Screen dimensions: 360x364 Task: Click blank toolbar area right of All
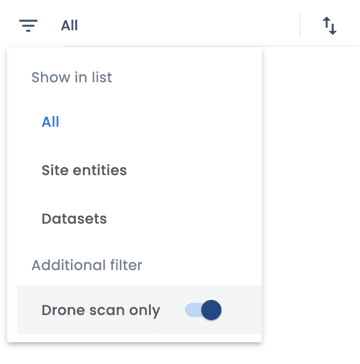pos(187,26)
